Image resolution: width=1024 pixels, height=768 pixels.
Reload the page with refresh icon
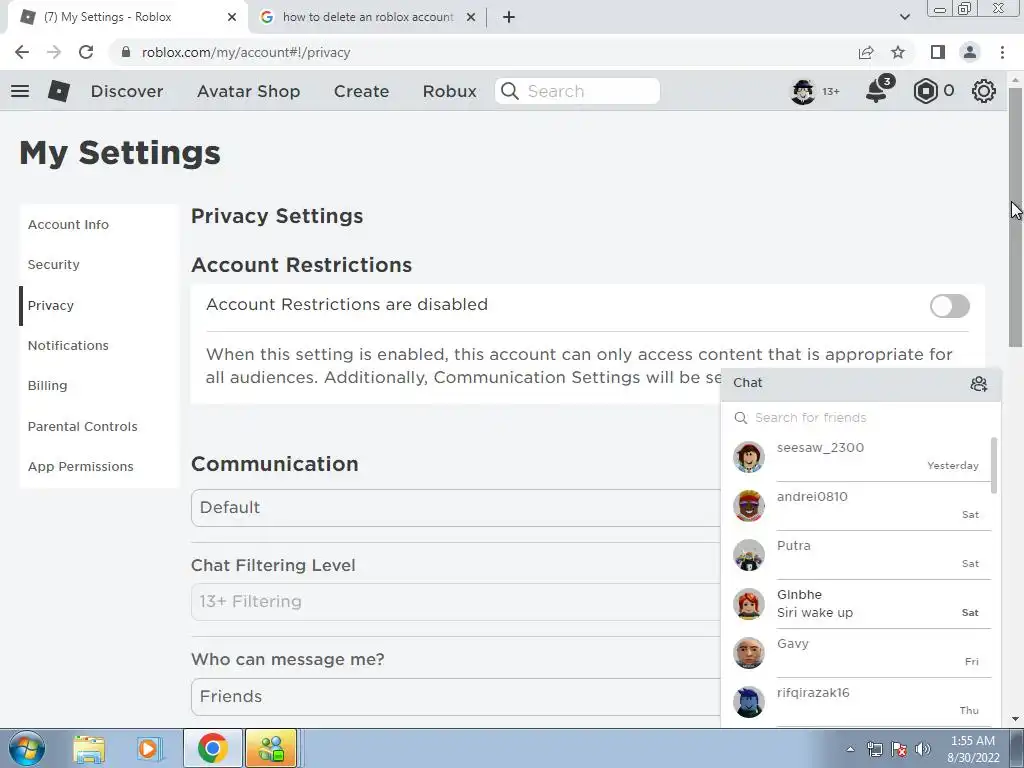[x=86, y=52]
